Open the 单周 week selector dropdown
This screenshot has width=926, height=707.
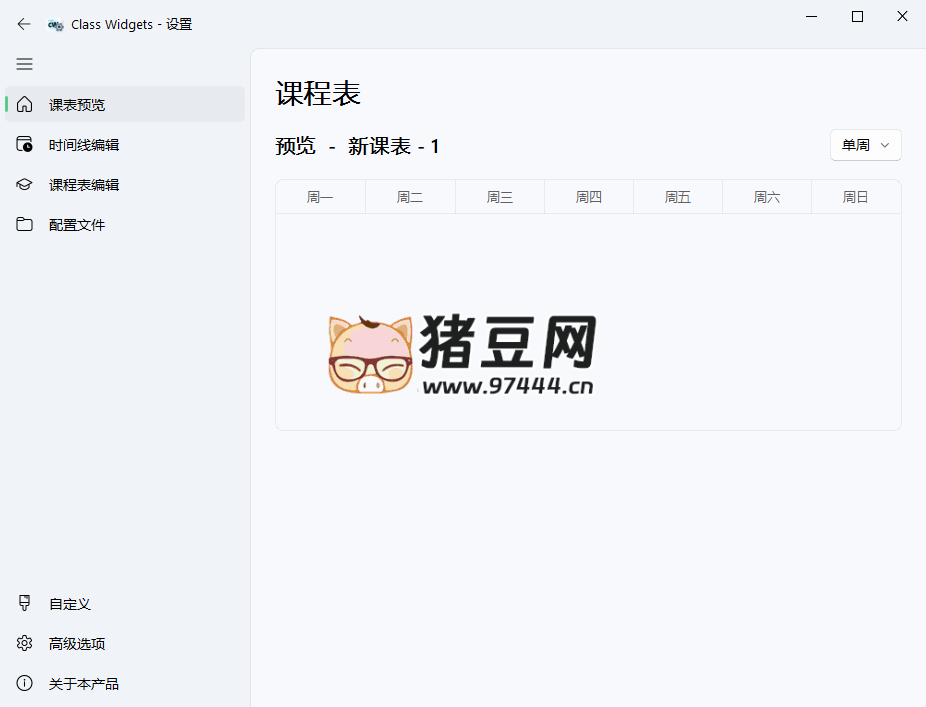(x=865, y=144)
